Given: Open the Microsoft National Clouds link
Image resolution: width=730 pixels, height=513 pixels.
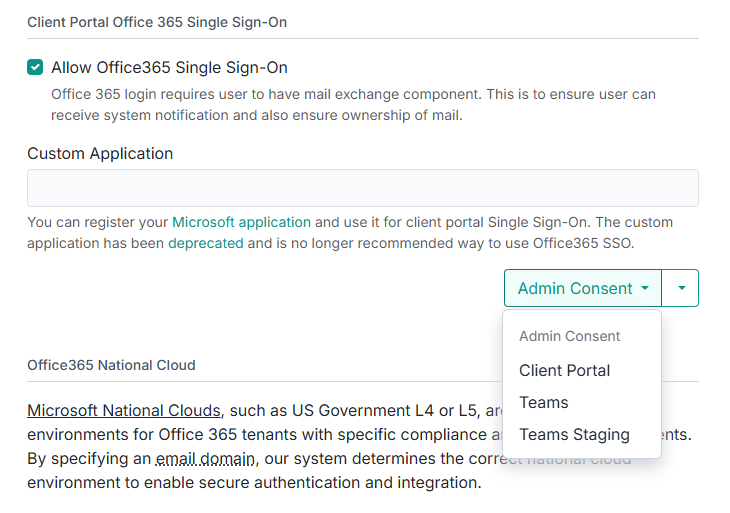Looking at the screenshot, I should [x=123, y=410].
